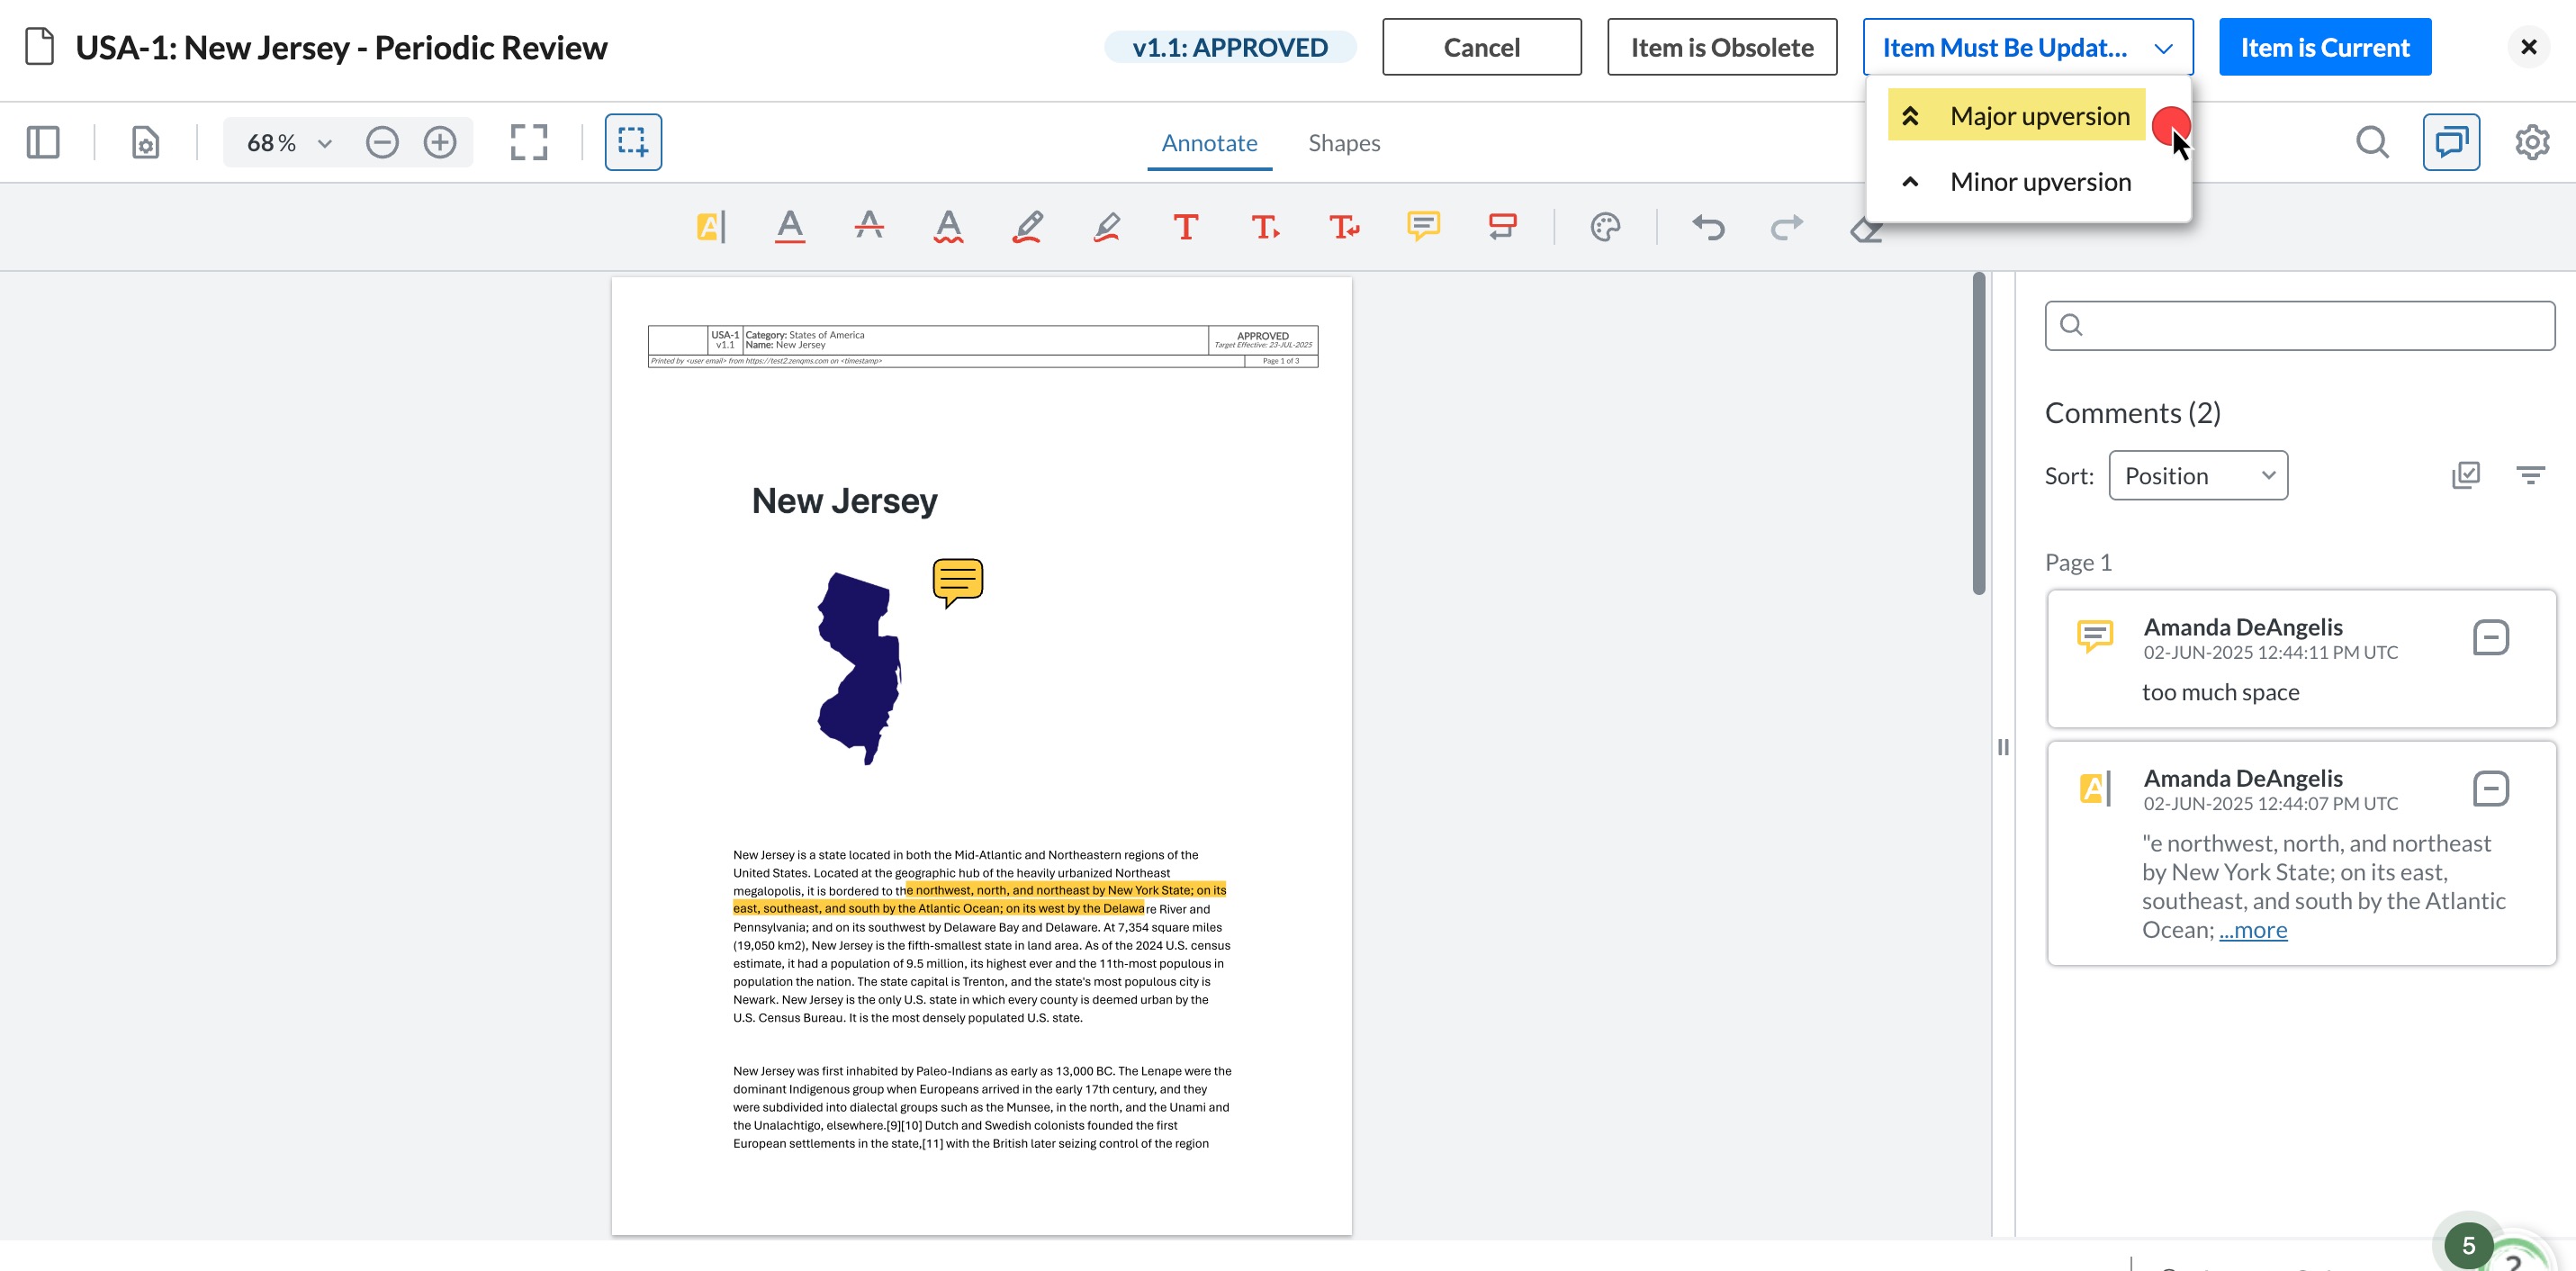Open viewer settings gear

click(x=2532, y=142)
